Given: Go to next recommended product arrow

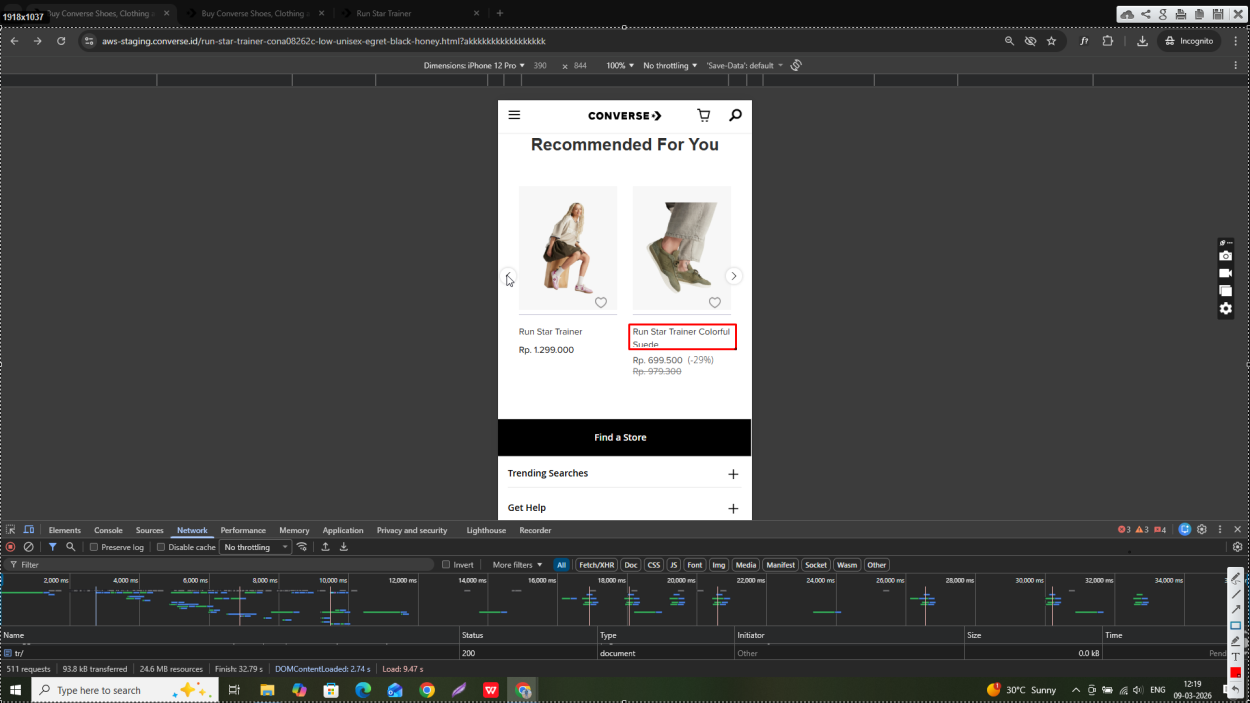Looking at the screenshot, I should (734, 276).
